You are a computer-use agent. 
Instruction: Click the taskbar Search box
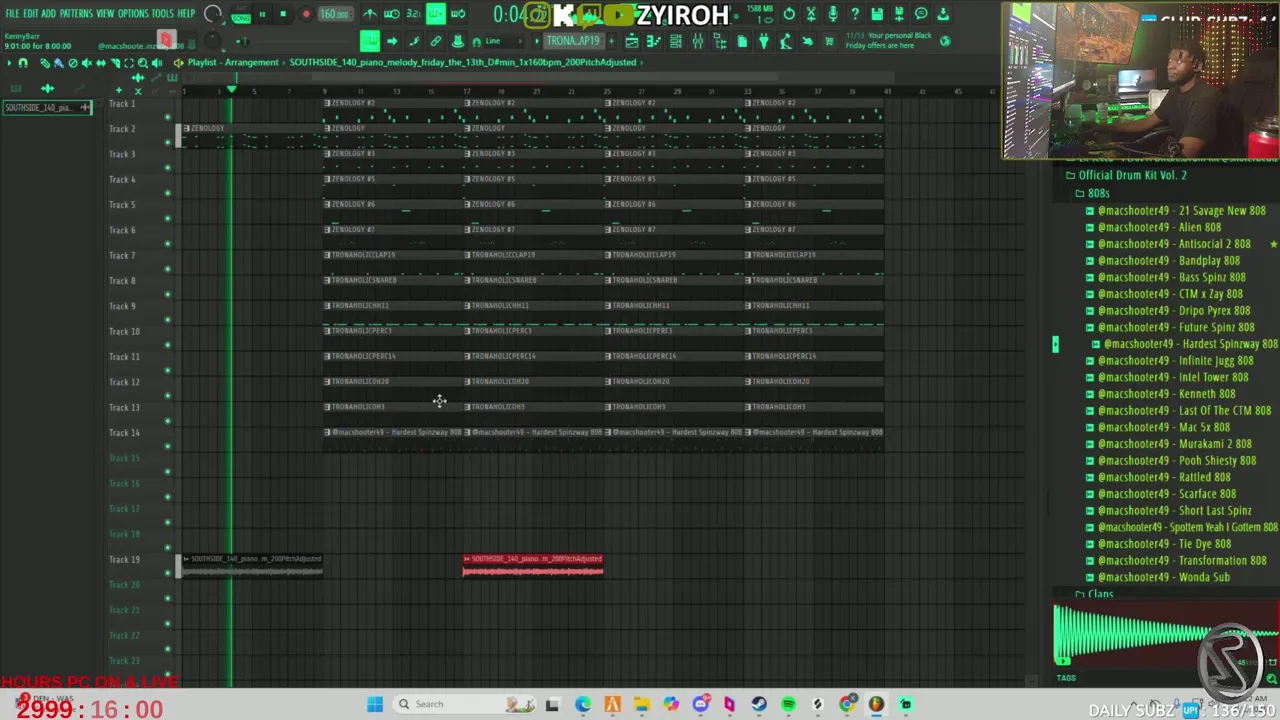(x=464, y=704)
